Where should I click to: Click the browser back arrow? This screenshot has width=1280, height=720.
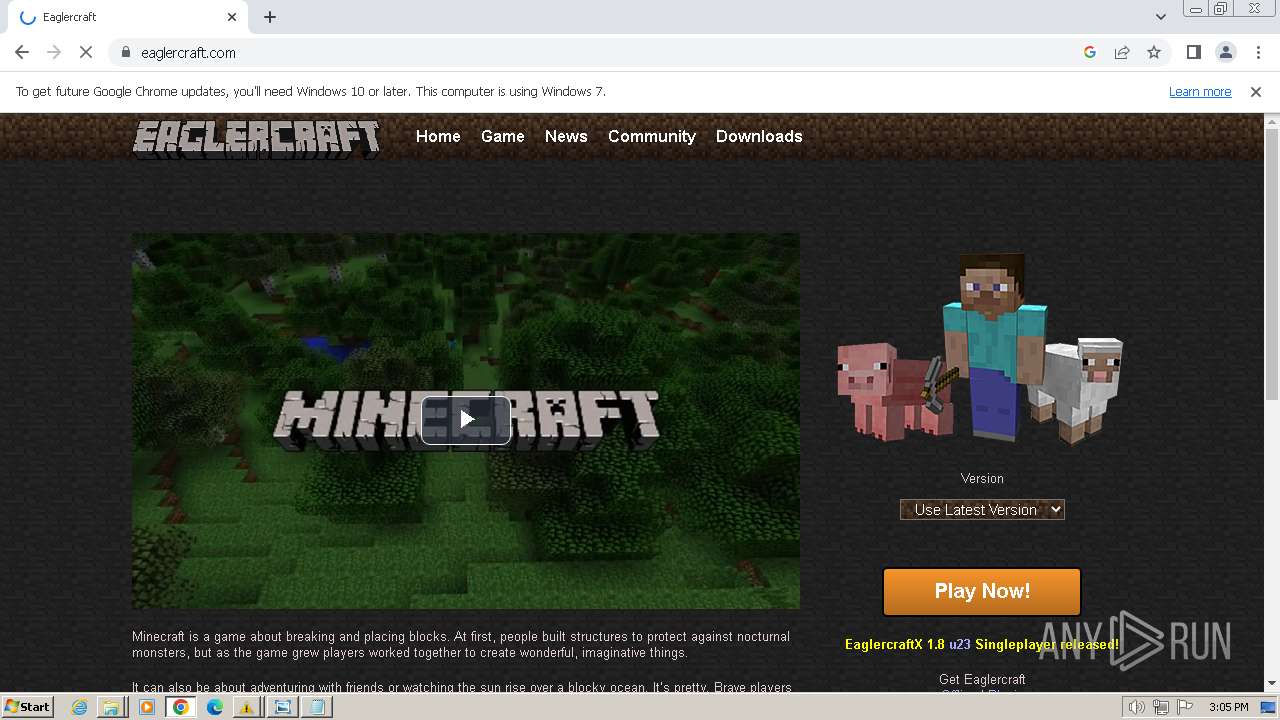click(x=22, y=52)
